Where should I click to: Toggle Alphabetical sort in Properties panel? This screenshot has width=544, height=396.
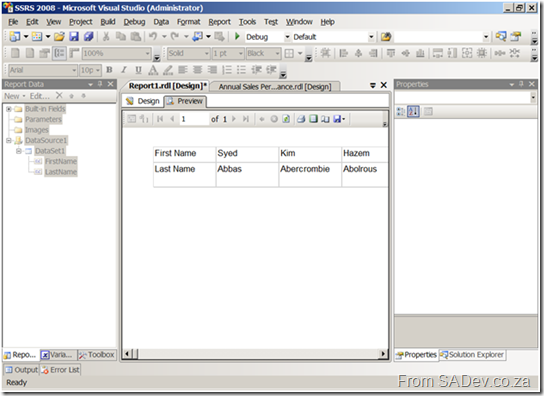[x=413, y=111]
